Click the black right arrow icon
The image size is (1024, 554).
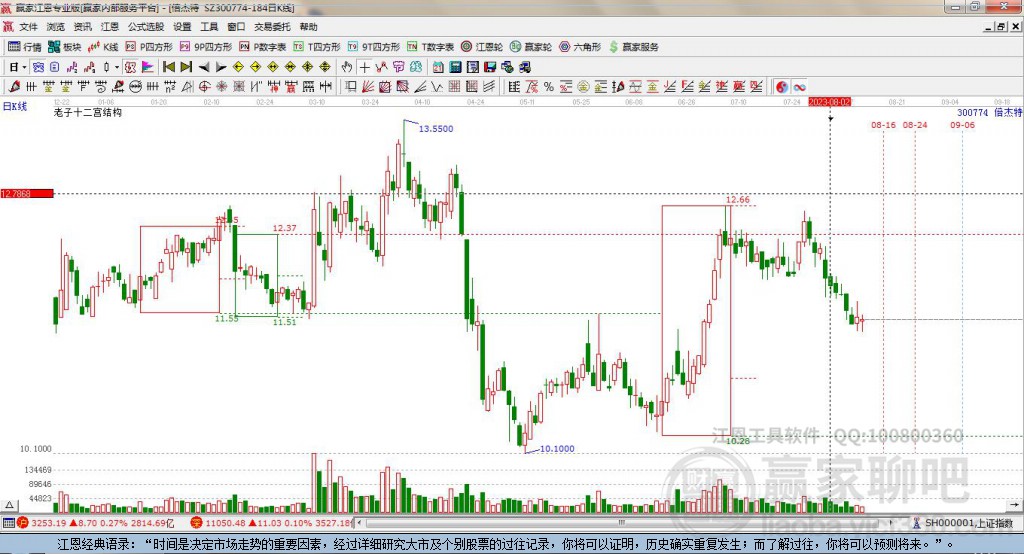point(221,67)
